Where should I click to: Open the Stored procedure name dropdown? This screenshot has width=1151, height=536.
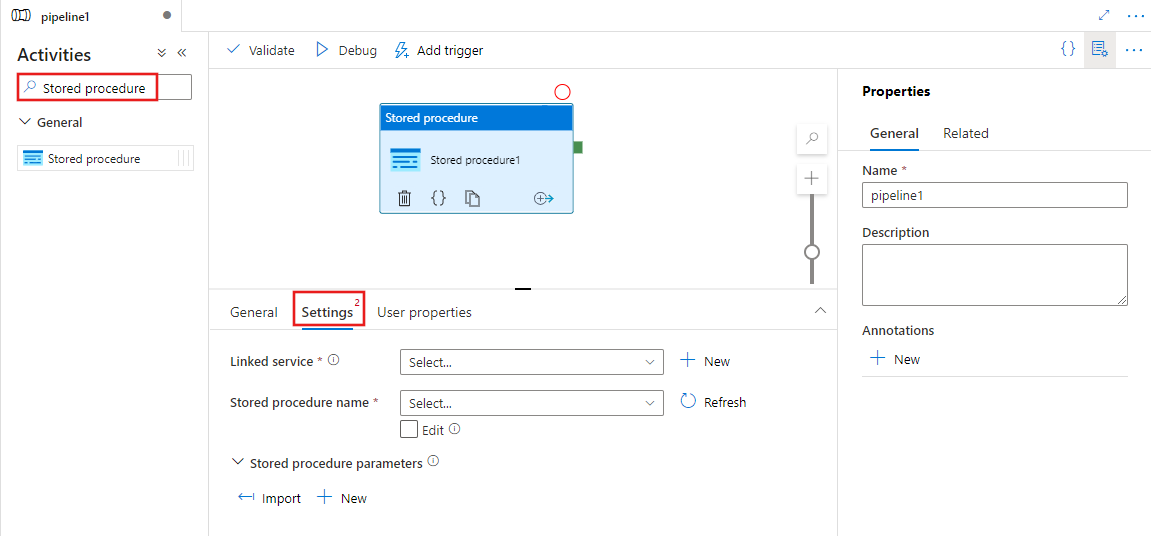click(x=531, y=403)
